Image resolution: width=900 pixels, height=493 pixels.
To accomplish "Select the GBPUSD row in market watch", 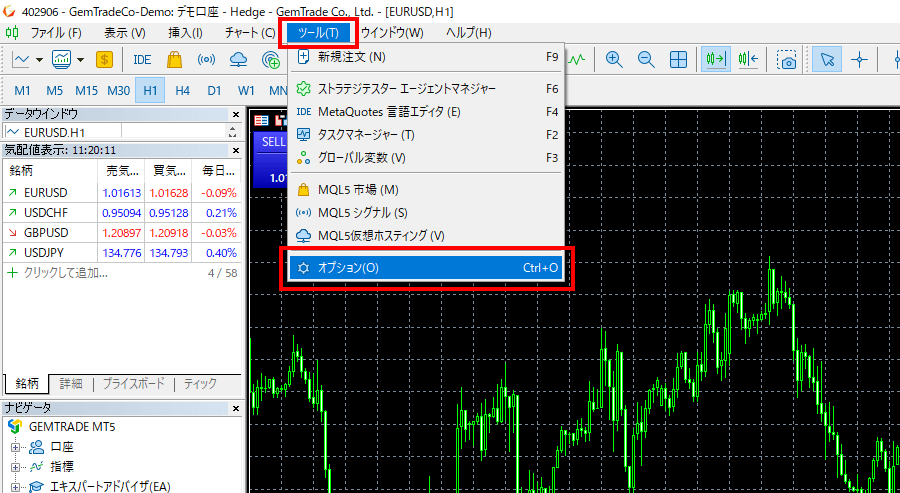I will coord(122,233).
